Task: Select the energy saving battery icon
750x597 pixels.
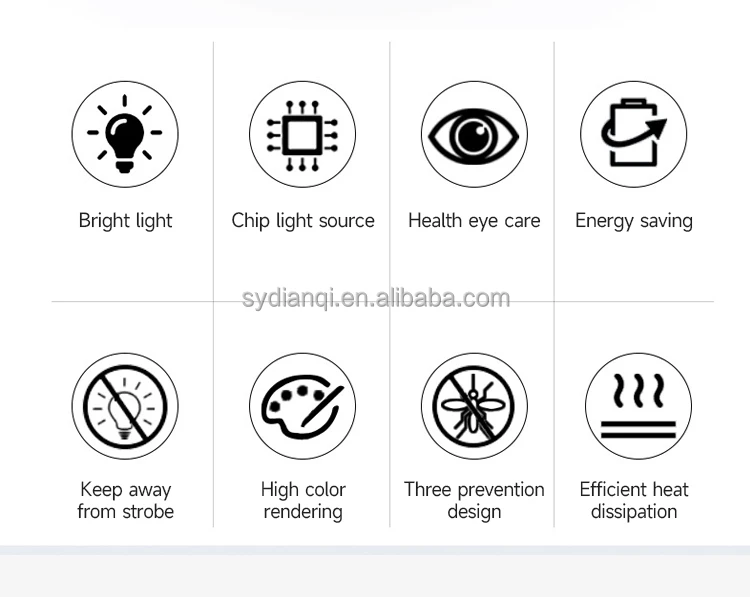Action: (634, 134)
